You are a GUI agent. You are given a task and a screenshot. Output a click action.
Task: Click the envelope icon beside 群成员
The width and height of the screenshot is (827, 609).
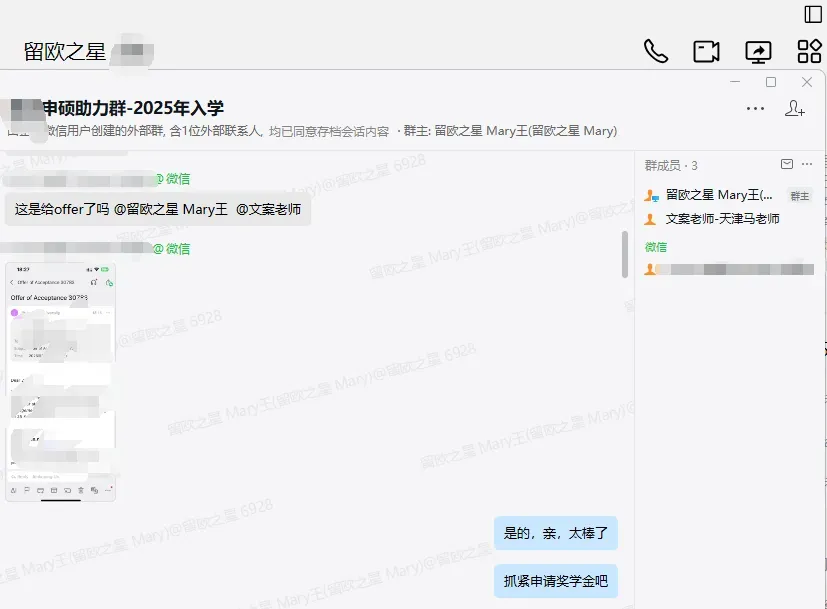click(787, 164)
